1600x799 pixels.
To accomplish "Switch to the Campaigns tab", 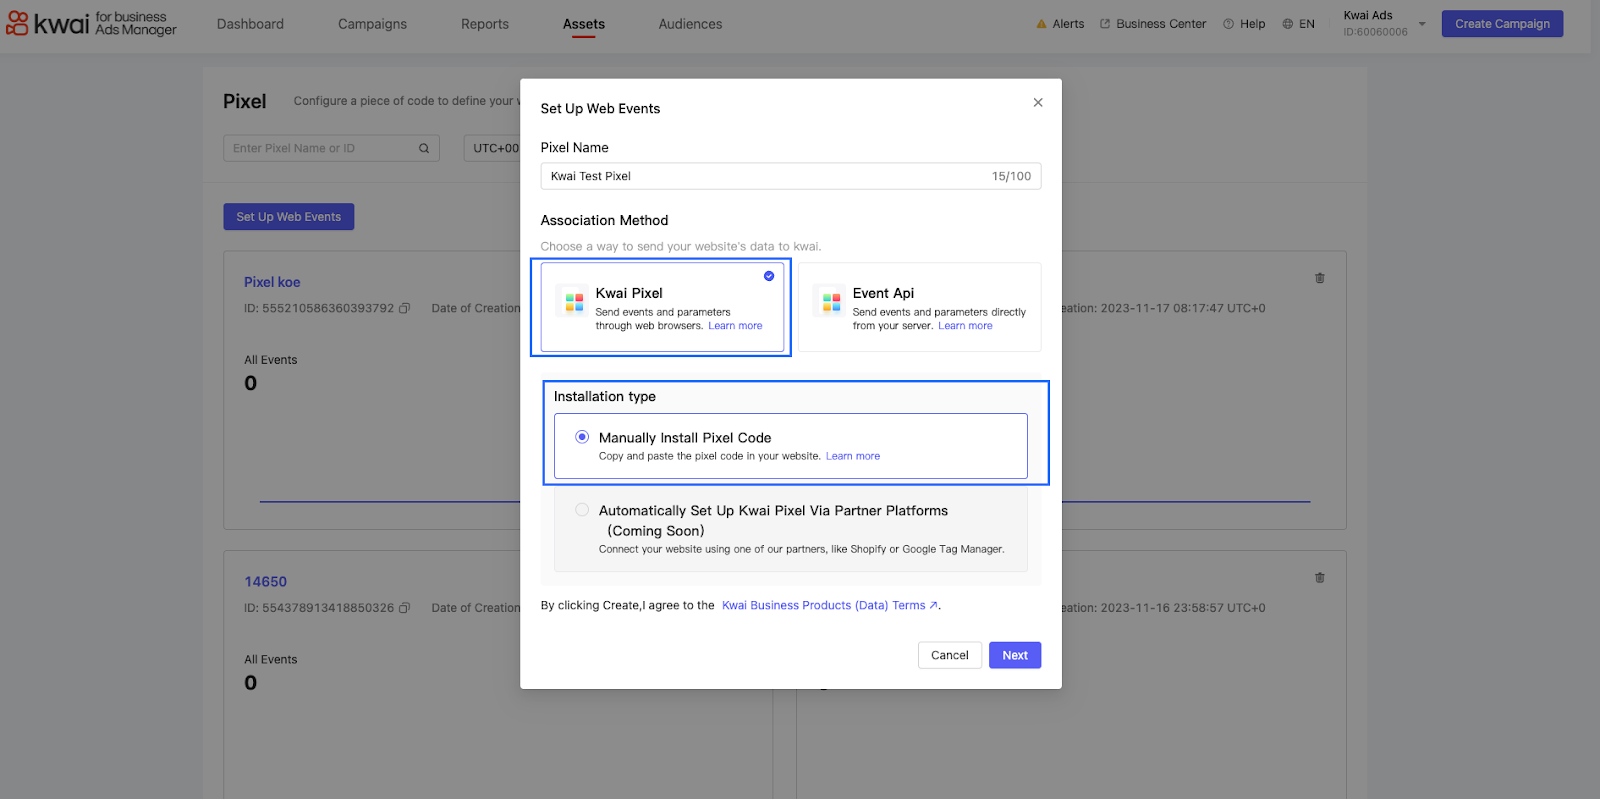I will click(372, 24).
